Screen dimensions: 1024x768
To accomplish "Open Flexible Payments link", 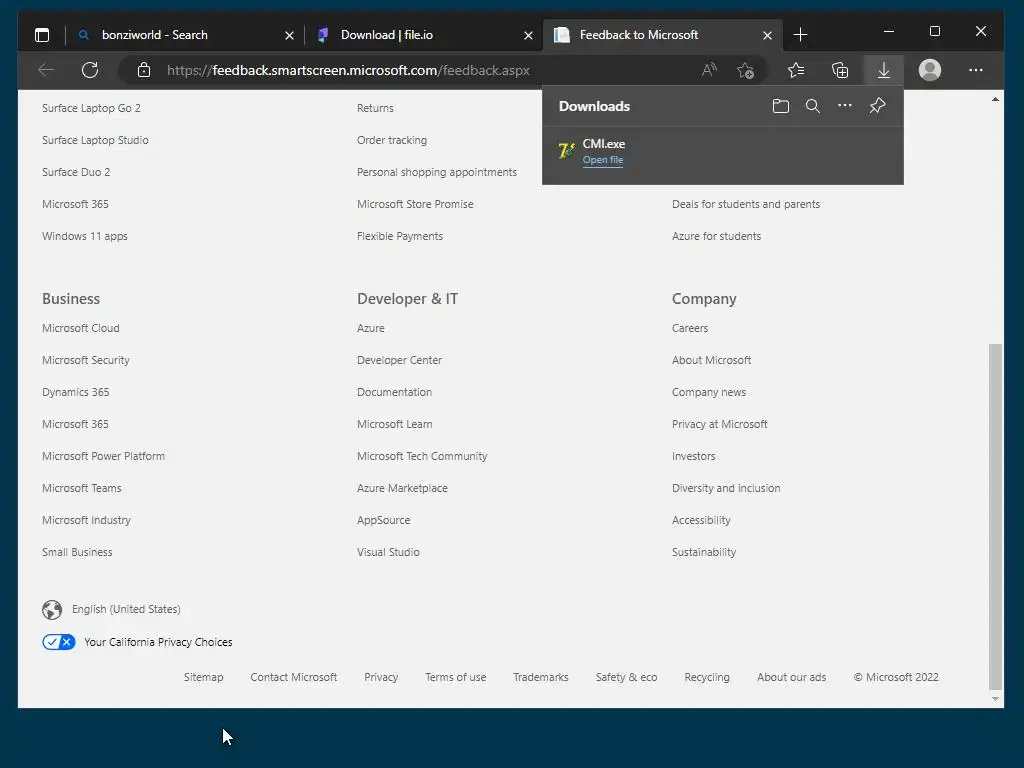I will click(400, 236).
